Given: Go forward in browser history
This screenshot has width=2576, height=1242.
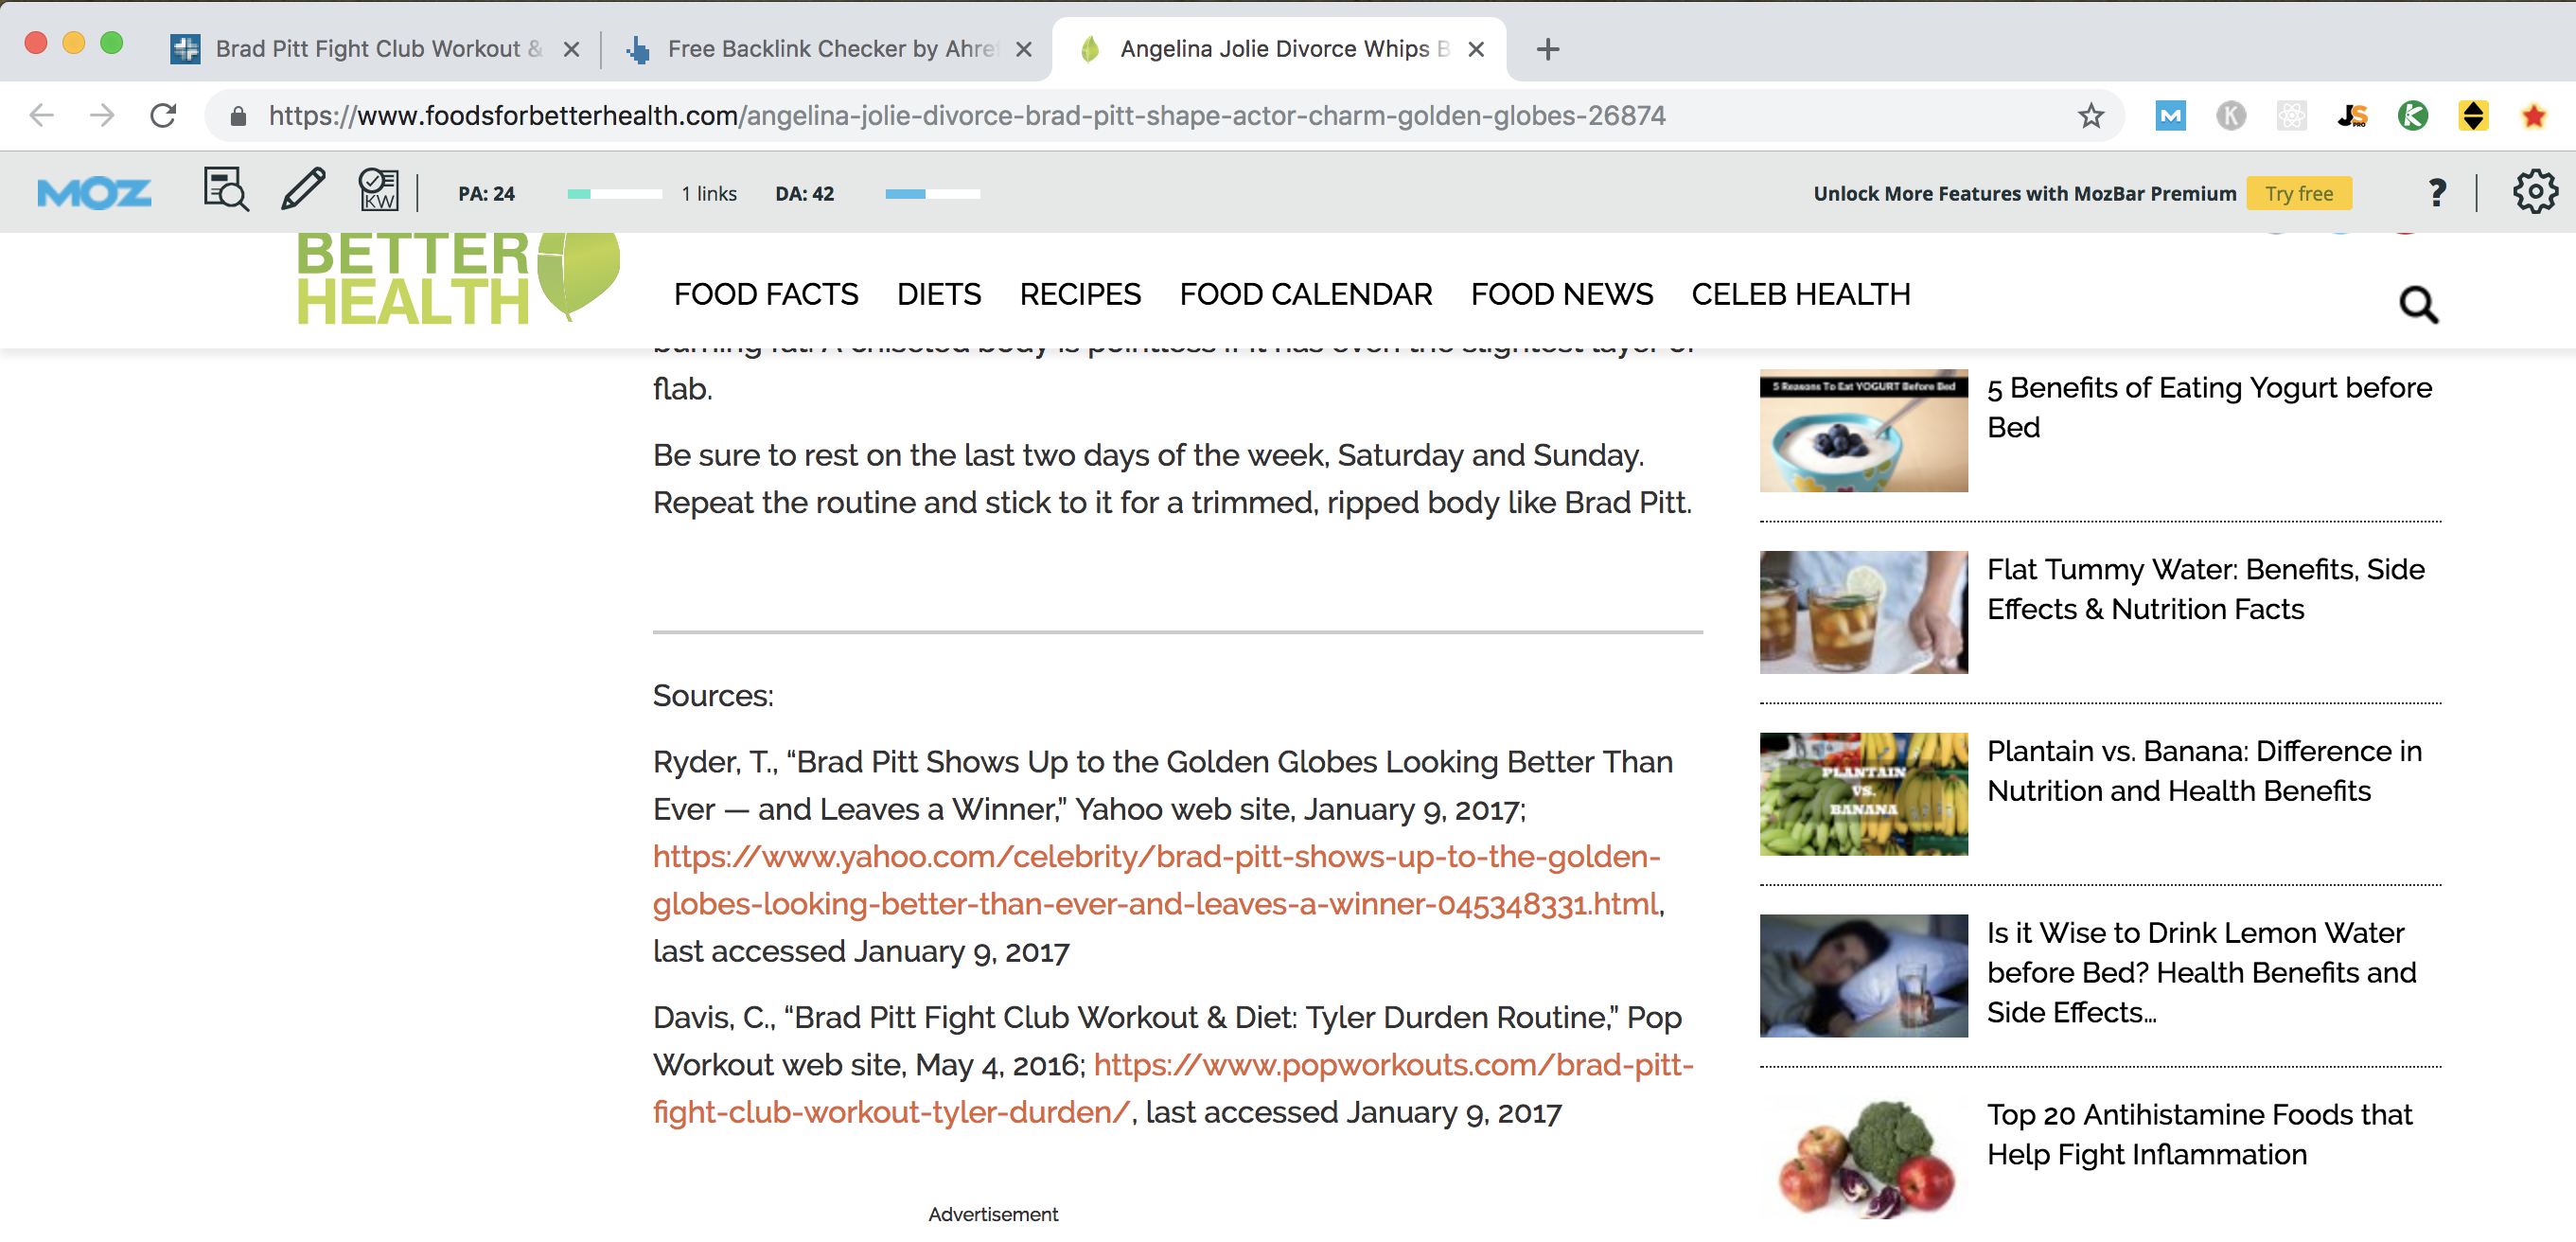Looking at the screenshot, I should point(102,116).
